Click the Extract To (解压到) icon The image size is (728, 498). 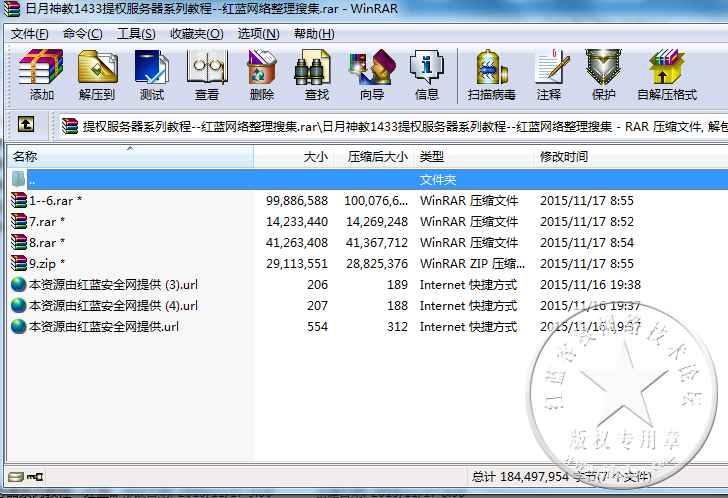97,74
